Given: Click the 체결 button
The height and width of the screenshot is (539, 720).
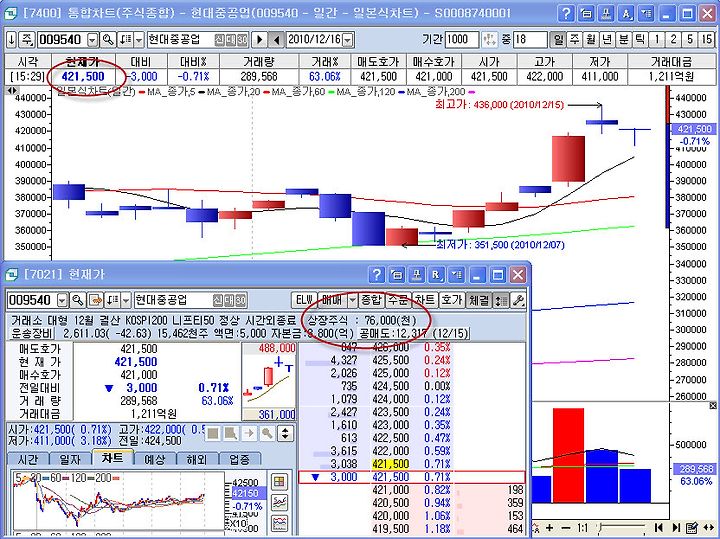Looking at the screenshot, I should (478, 300).
